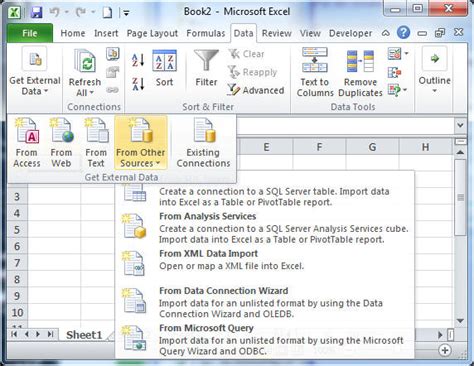The image size is (474, 366).
Task: Click the Data Validation icon
Action: point(394,54)
